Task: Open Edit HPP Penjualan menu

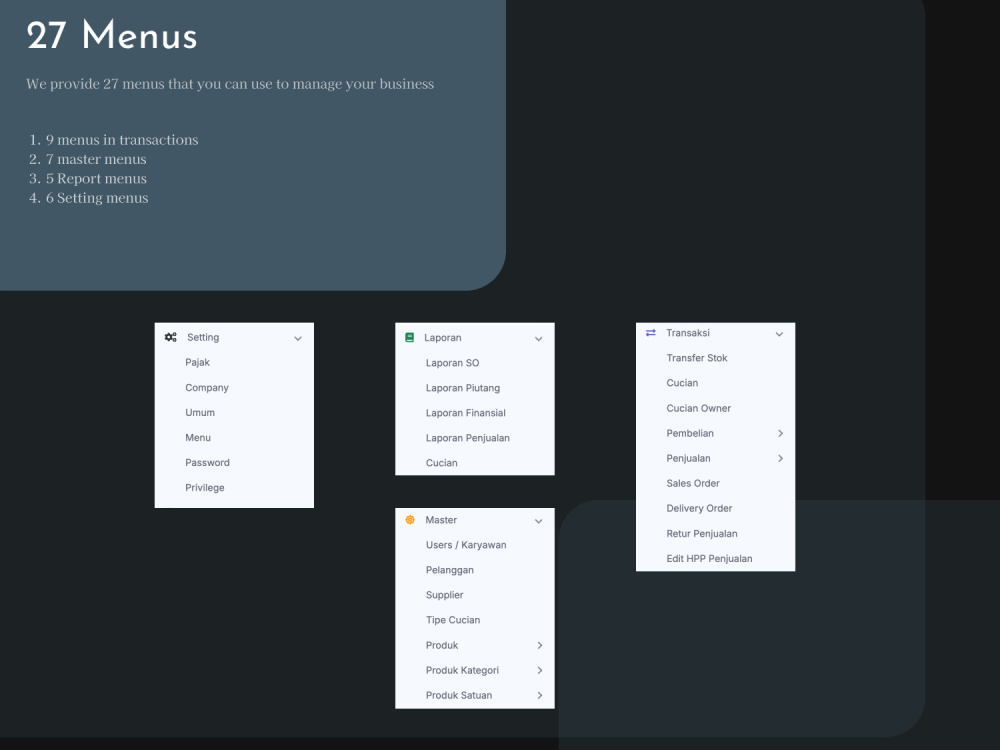Action: [x=709, y=559]
